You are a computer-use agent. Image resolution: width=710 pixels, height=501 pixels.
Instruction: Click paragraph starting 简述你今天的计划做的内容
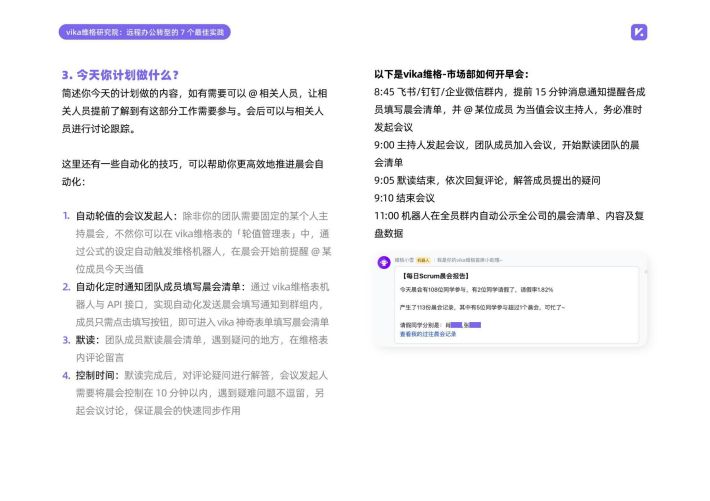pos(194,111)
